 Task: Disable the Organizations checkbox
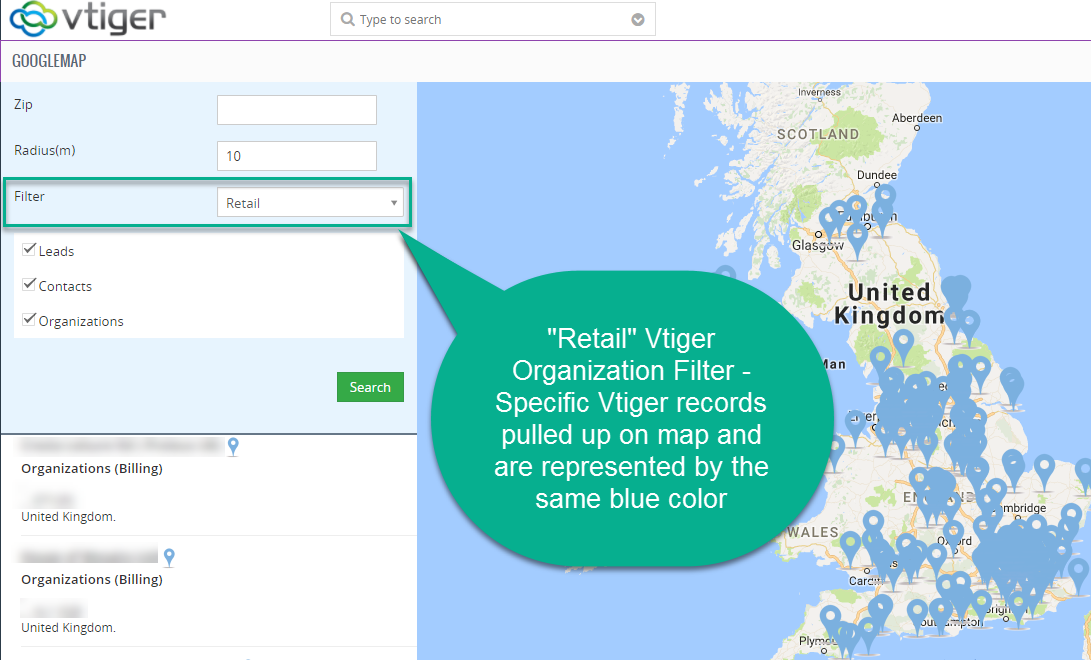click(29, 320)
